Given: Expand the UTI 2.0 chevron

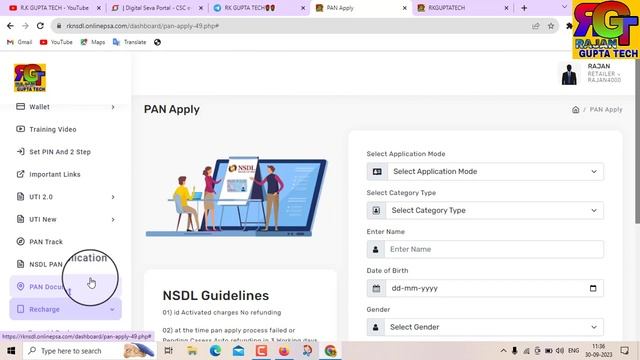Looking at the screenshot, I should (113, 197).
